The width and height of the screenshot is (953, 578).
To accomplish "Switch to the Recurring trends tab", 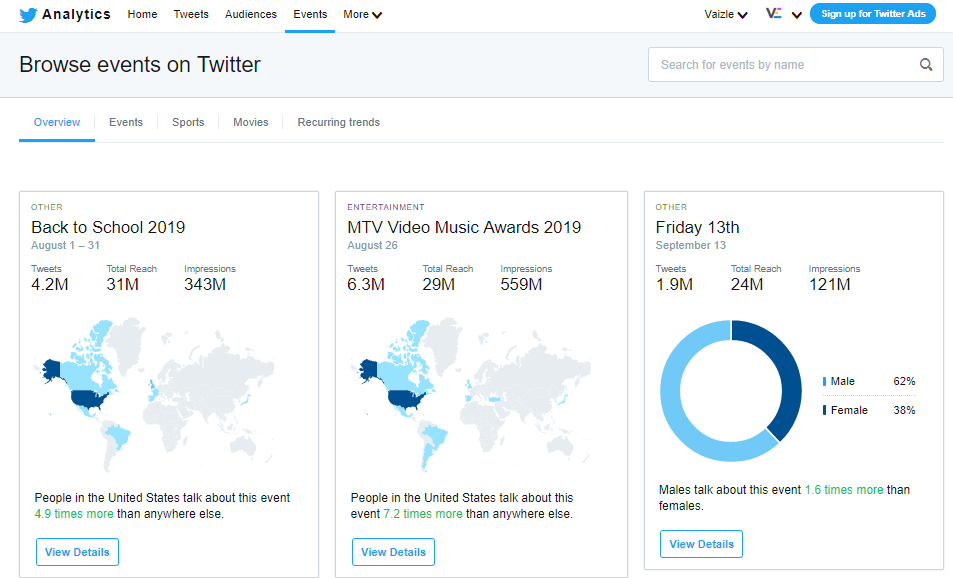I will tap(339, 122).
